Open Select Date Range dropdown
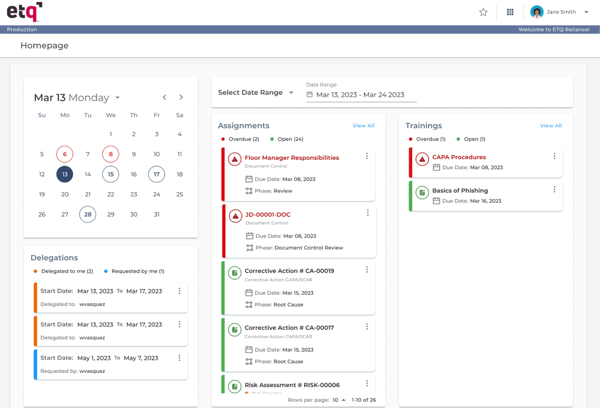The width and height of the screenshot is (600, 408). (255, 93)
